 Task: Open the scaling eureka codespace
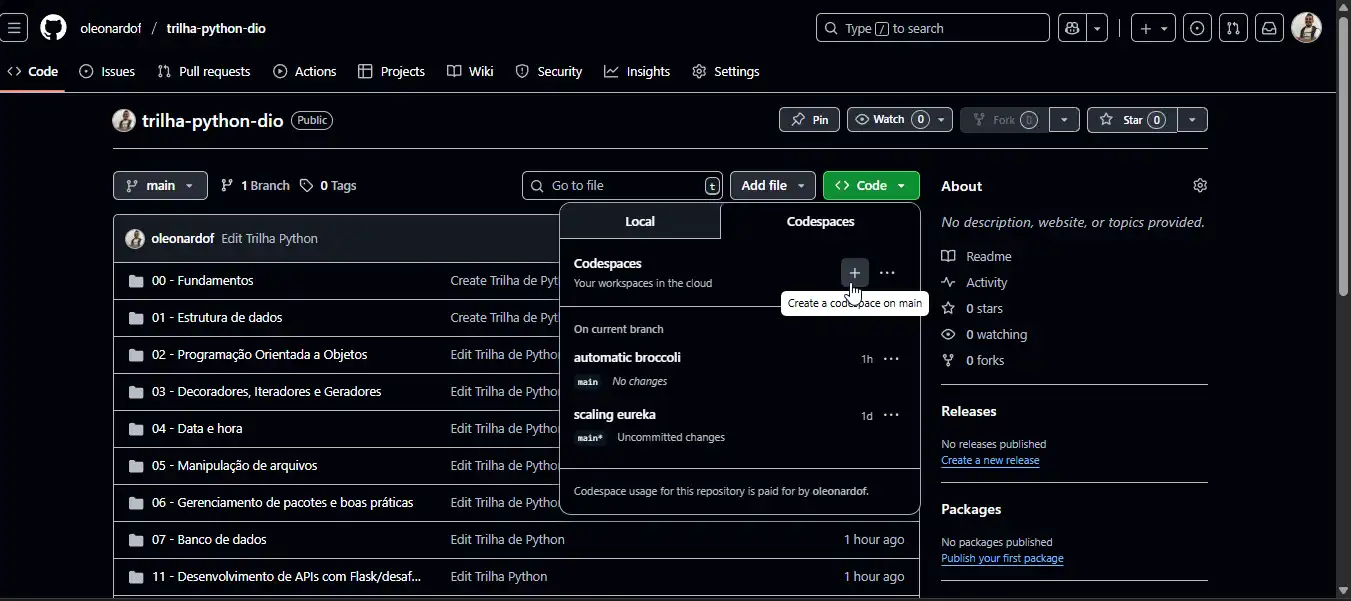[x=615, y=415]
